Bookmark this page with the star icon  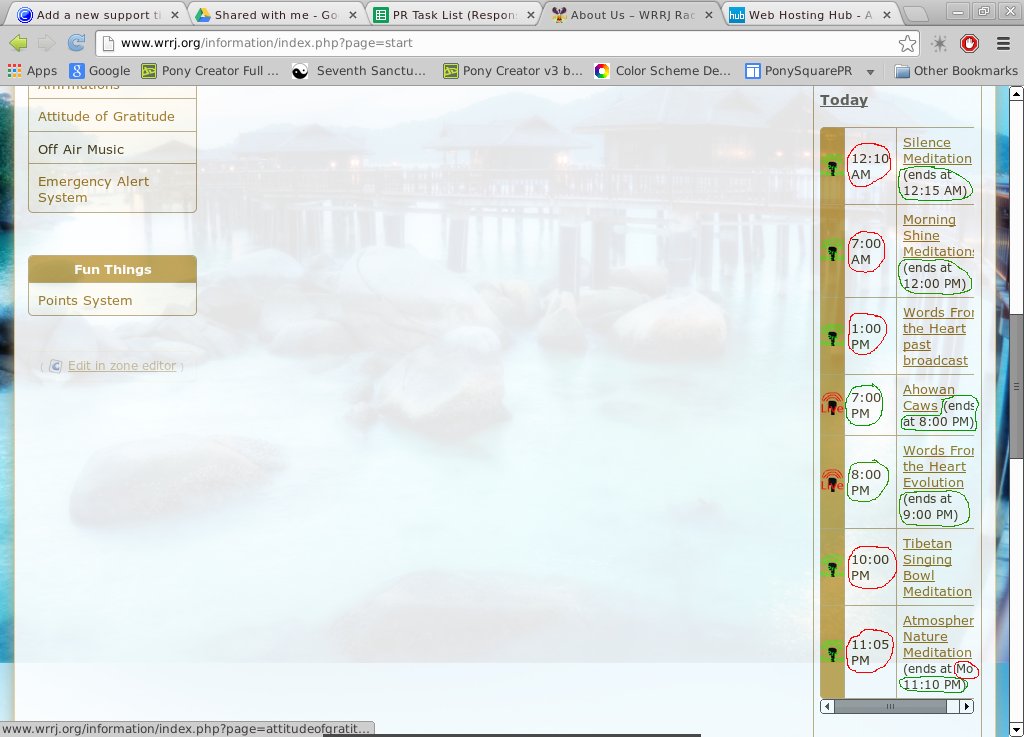[906, 44]
